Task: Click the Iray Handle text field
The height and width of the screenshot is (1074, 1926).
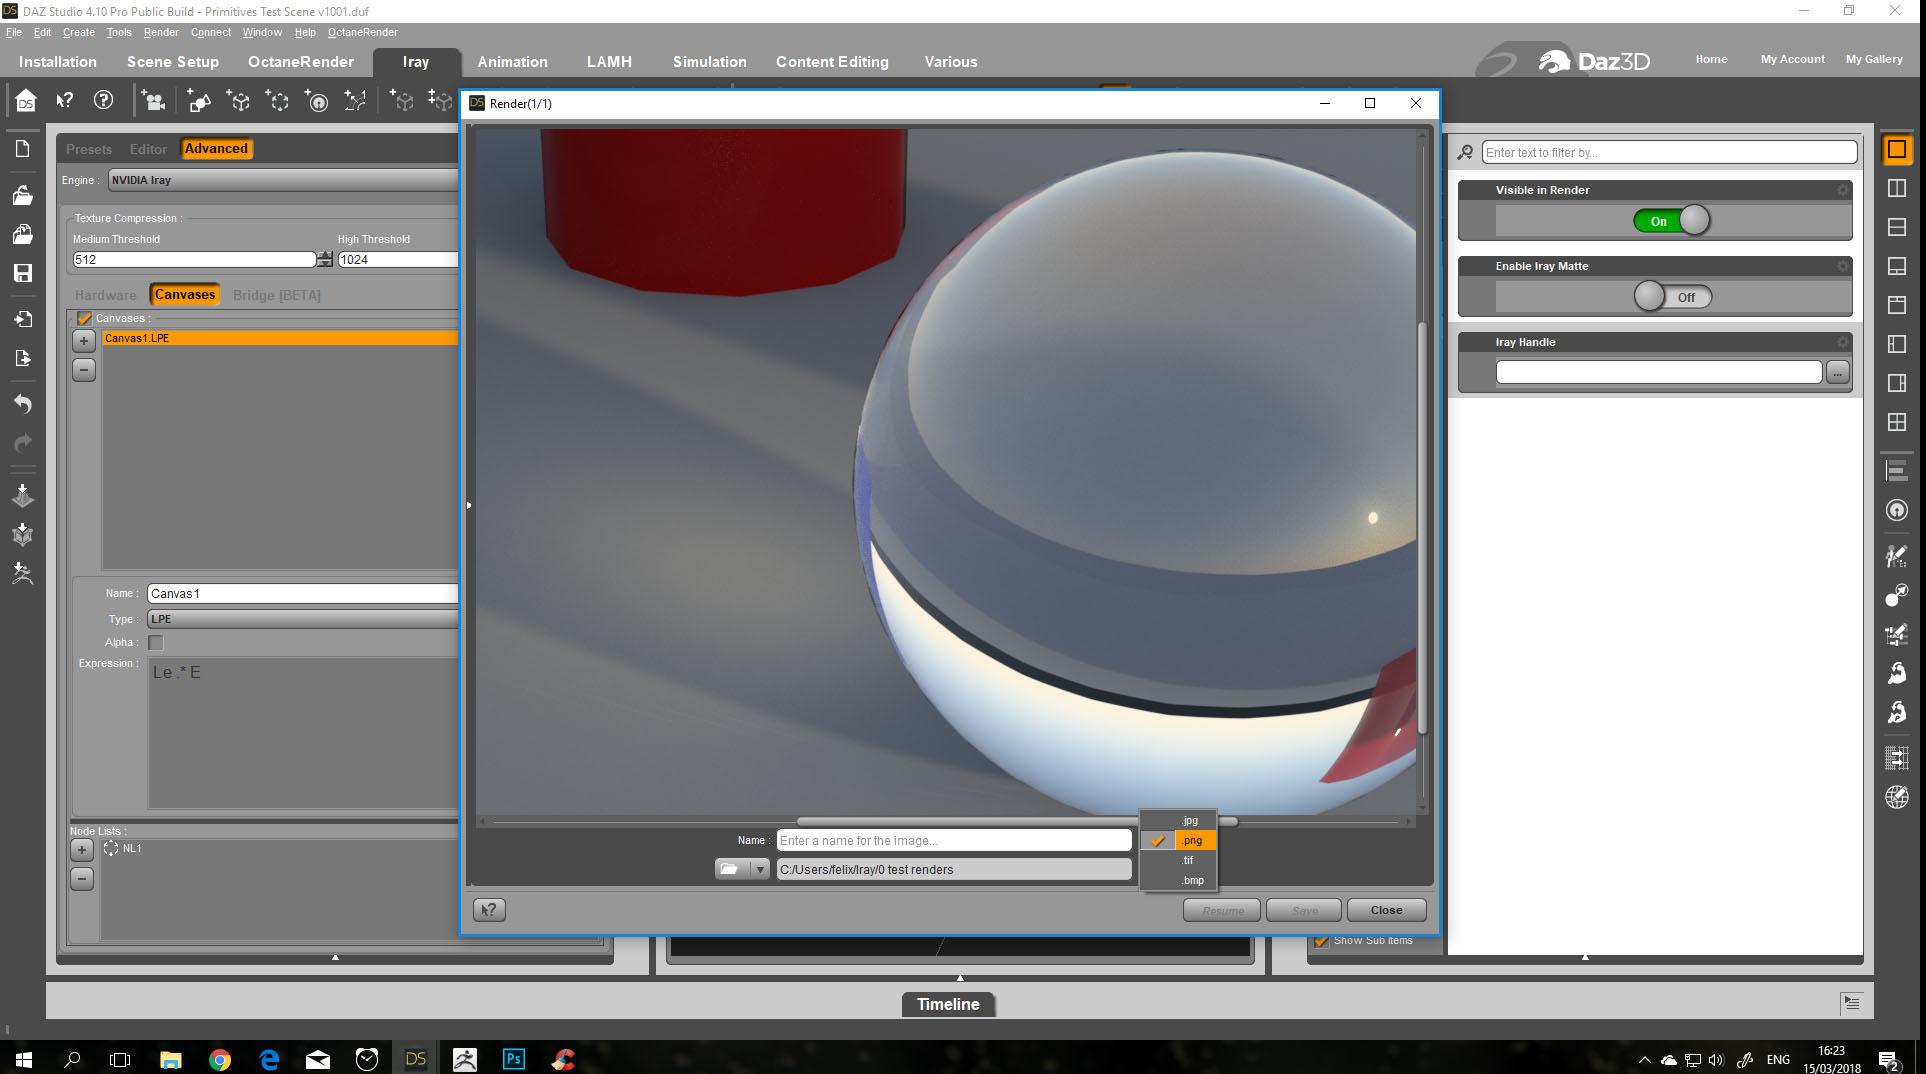Action: point(1658,372)
